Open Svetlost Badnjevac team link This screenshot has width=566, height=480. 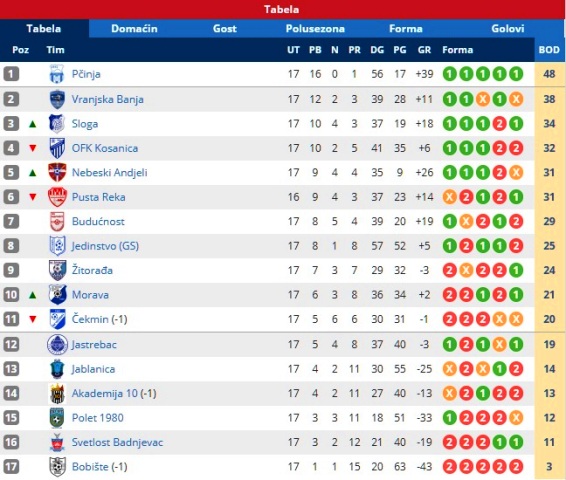click(117, 442)
